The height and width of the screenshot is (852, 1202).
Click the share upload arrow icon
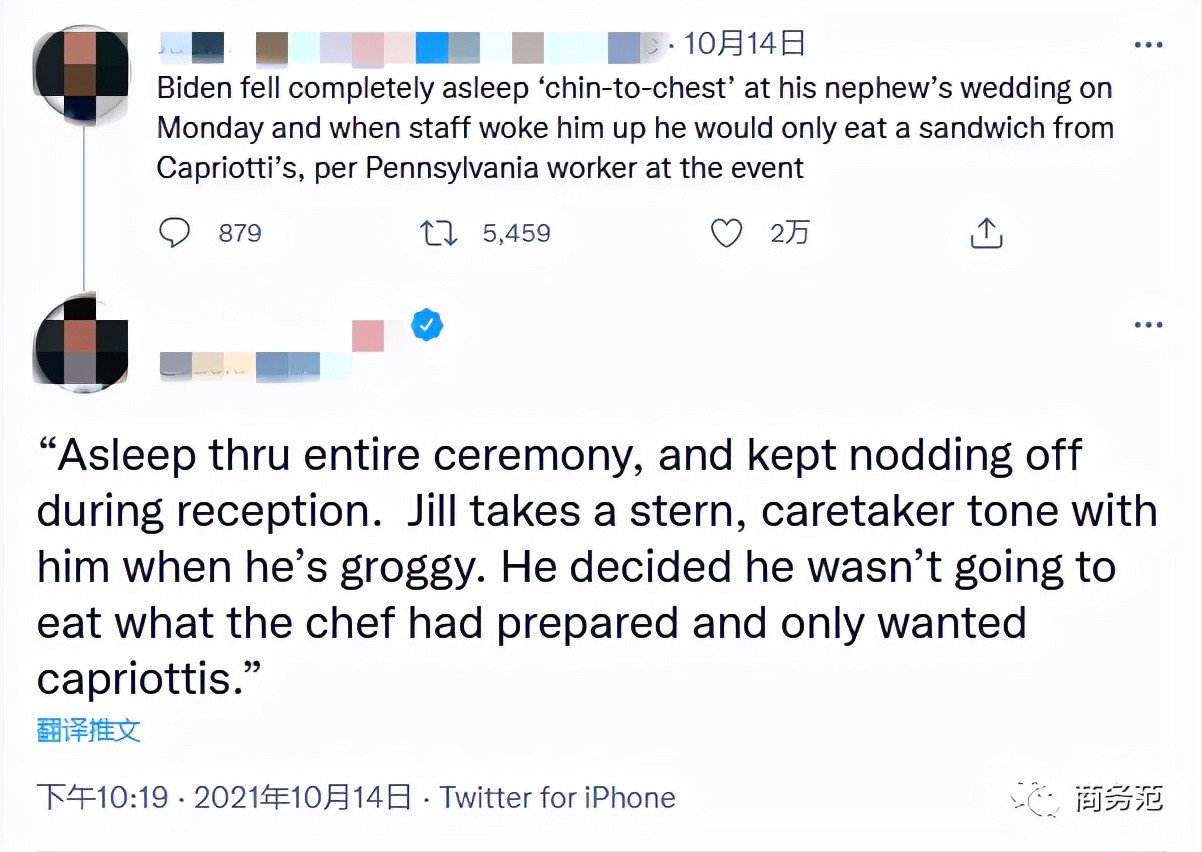986,233
